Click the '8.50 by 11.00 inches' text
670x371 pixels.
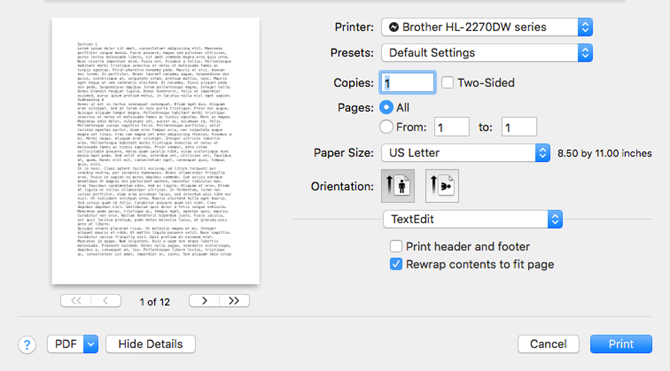605,153
